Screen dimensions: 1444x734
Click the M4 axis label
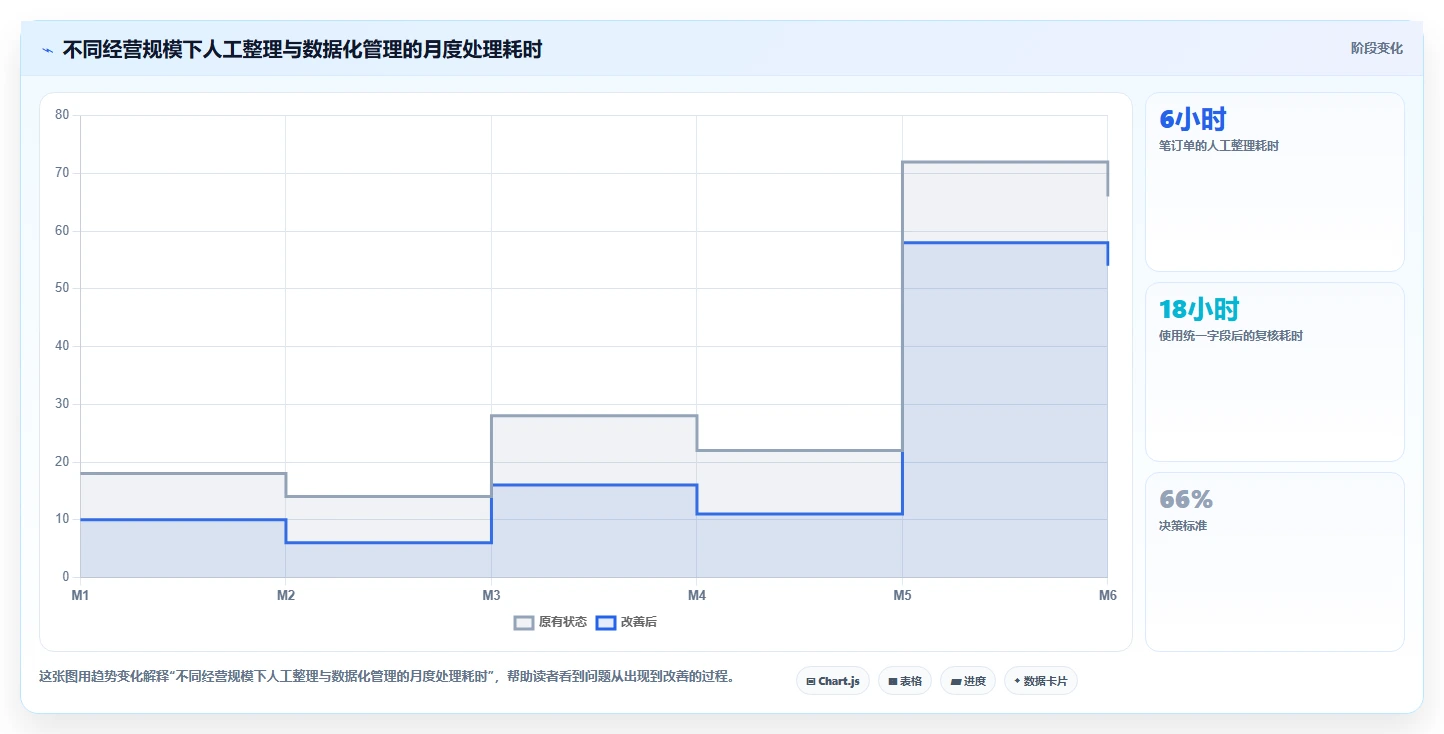click(x=697, y=595)
